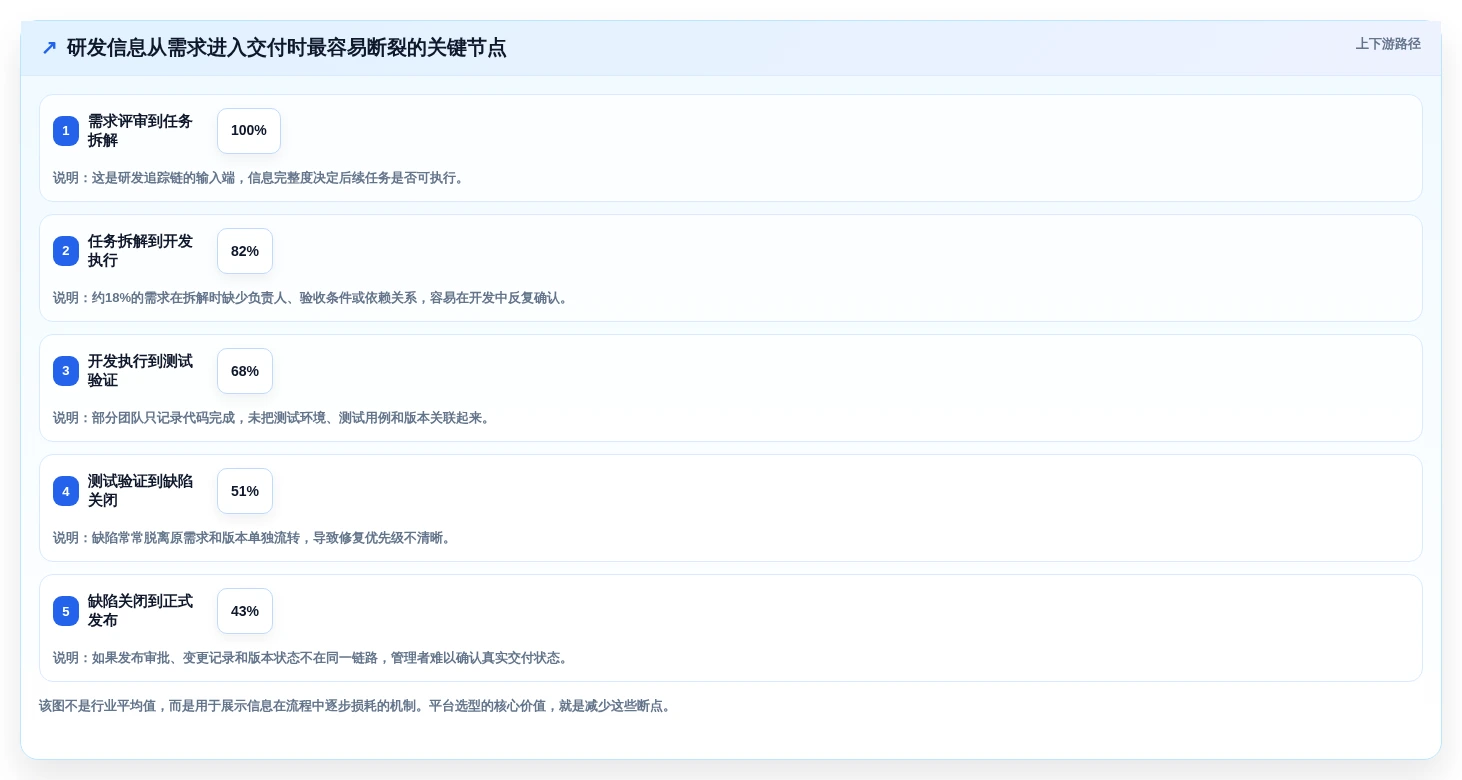Click the description starting 说明：部分团队只记录代码完成
Image resolution: width=1462 pixels, height=780 pixels.
click(x=273, y=418)
